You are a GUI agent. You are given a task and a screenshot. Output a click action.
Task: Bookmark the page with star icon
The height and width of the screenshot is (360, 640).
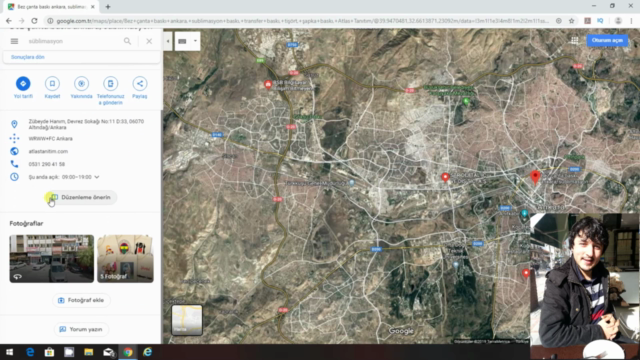coord(571,21)
